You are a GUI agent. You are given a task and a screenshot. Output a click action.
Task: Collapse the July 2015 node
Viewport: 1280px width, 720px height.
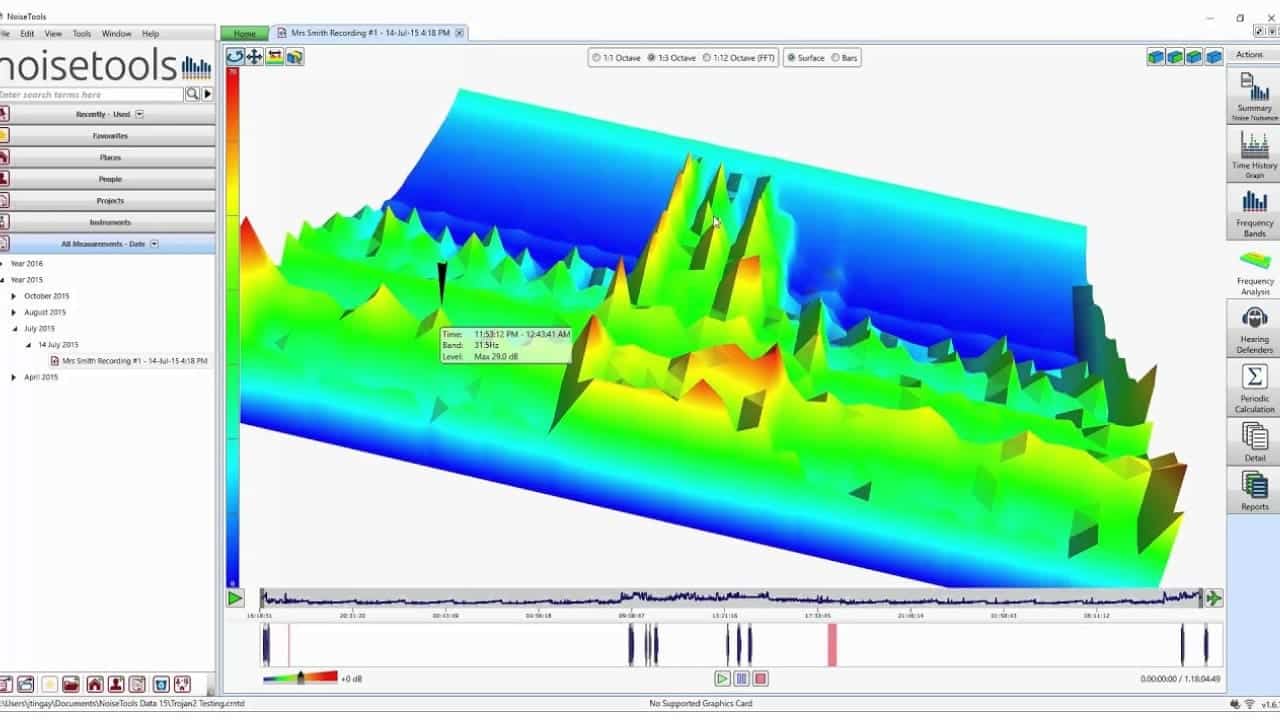(x=14, y=328)
